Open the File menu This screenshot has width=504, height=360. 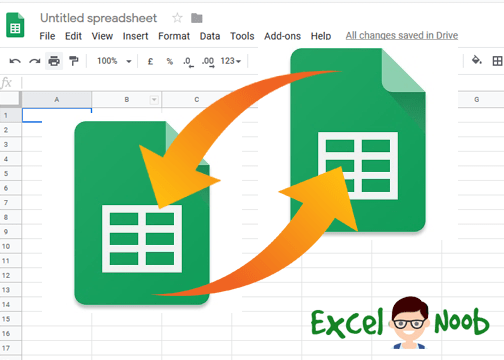pyautogui.click(x=47, y=36)
